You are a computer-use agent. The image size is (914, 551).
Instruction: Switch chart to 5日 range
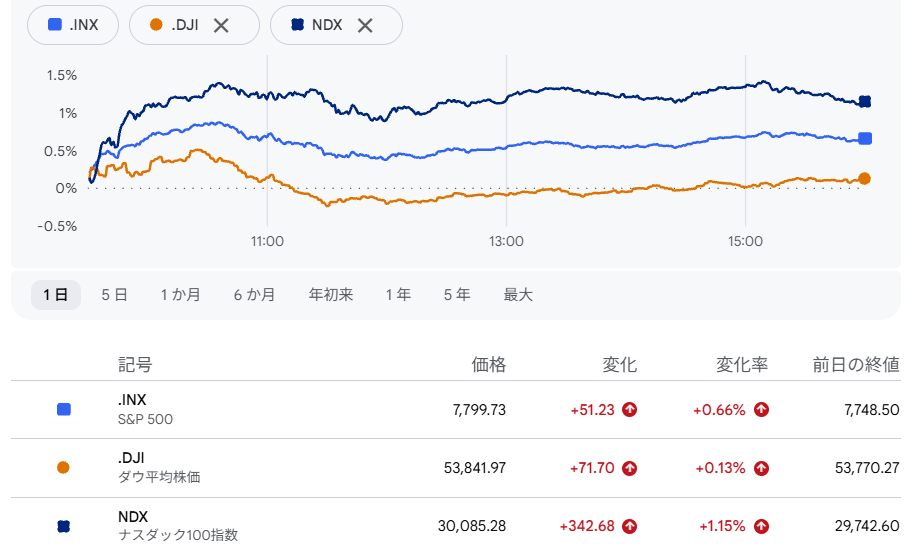pos(114,294)
